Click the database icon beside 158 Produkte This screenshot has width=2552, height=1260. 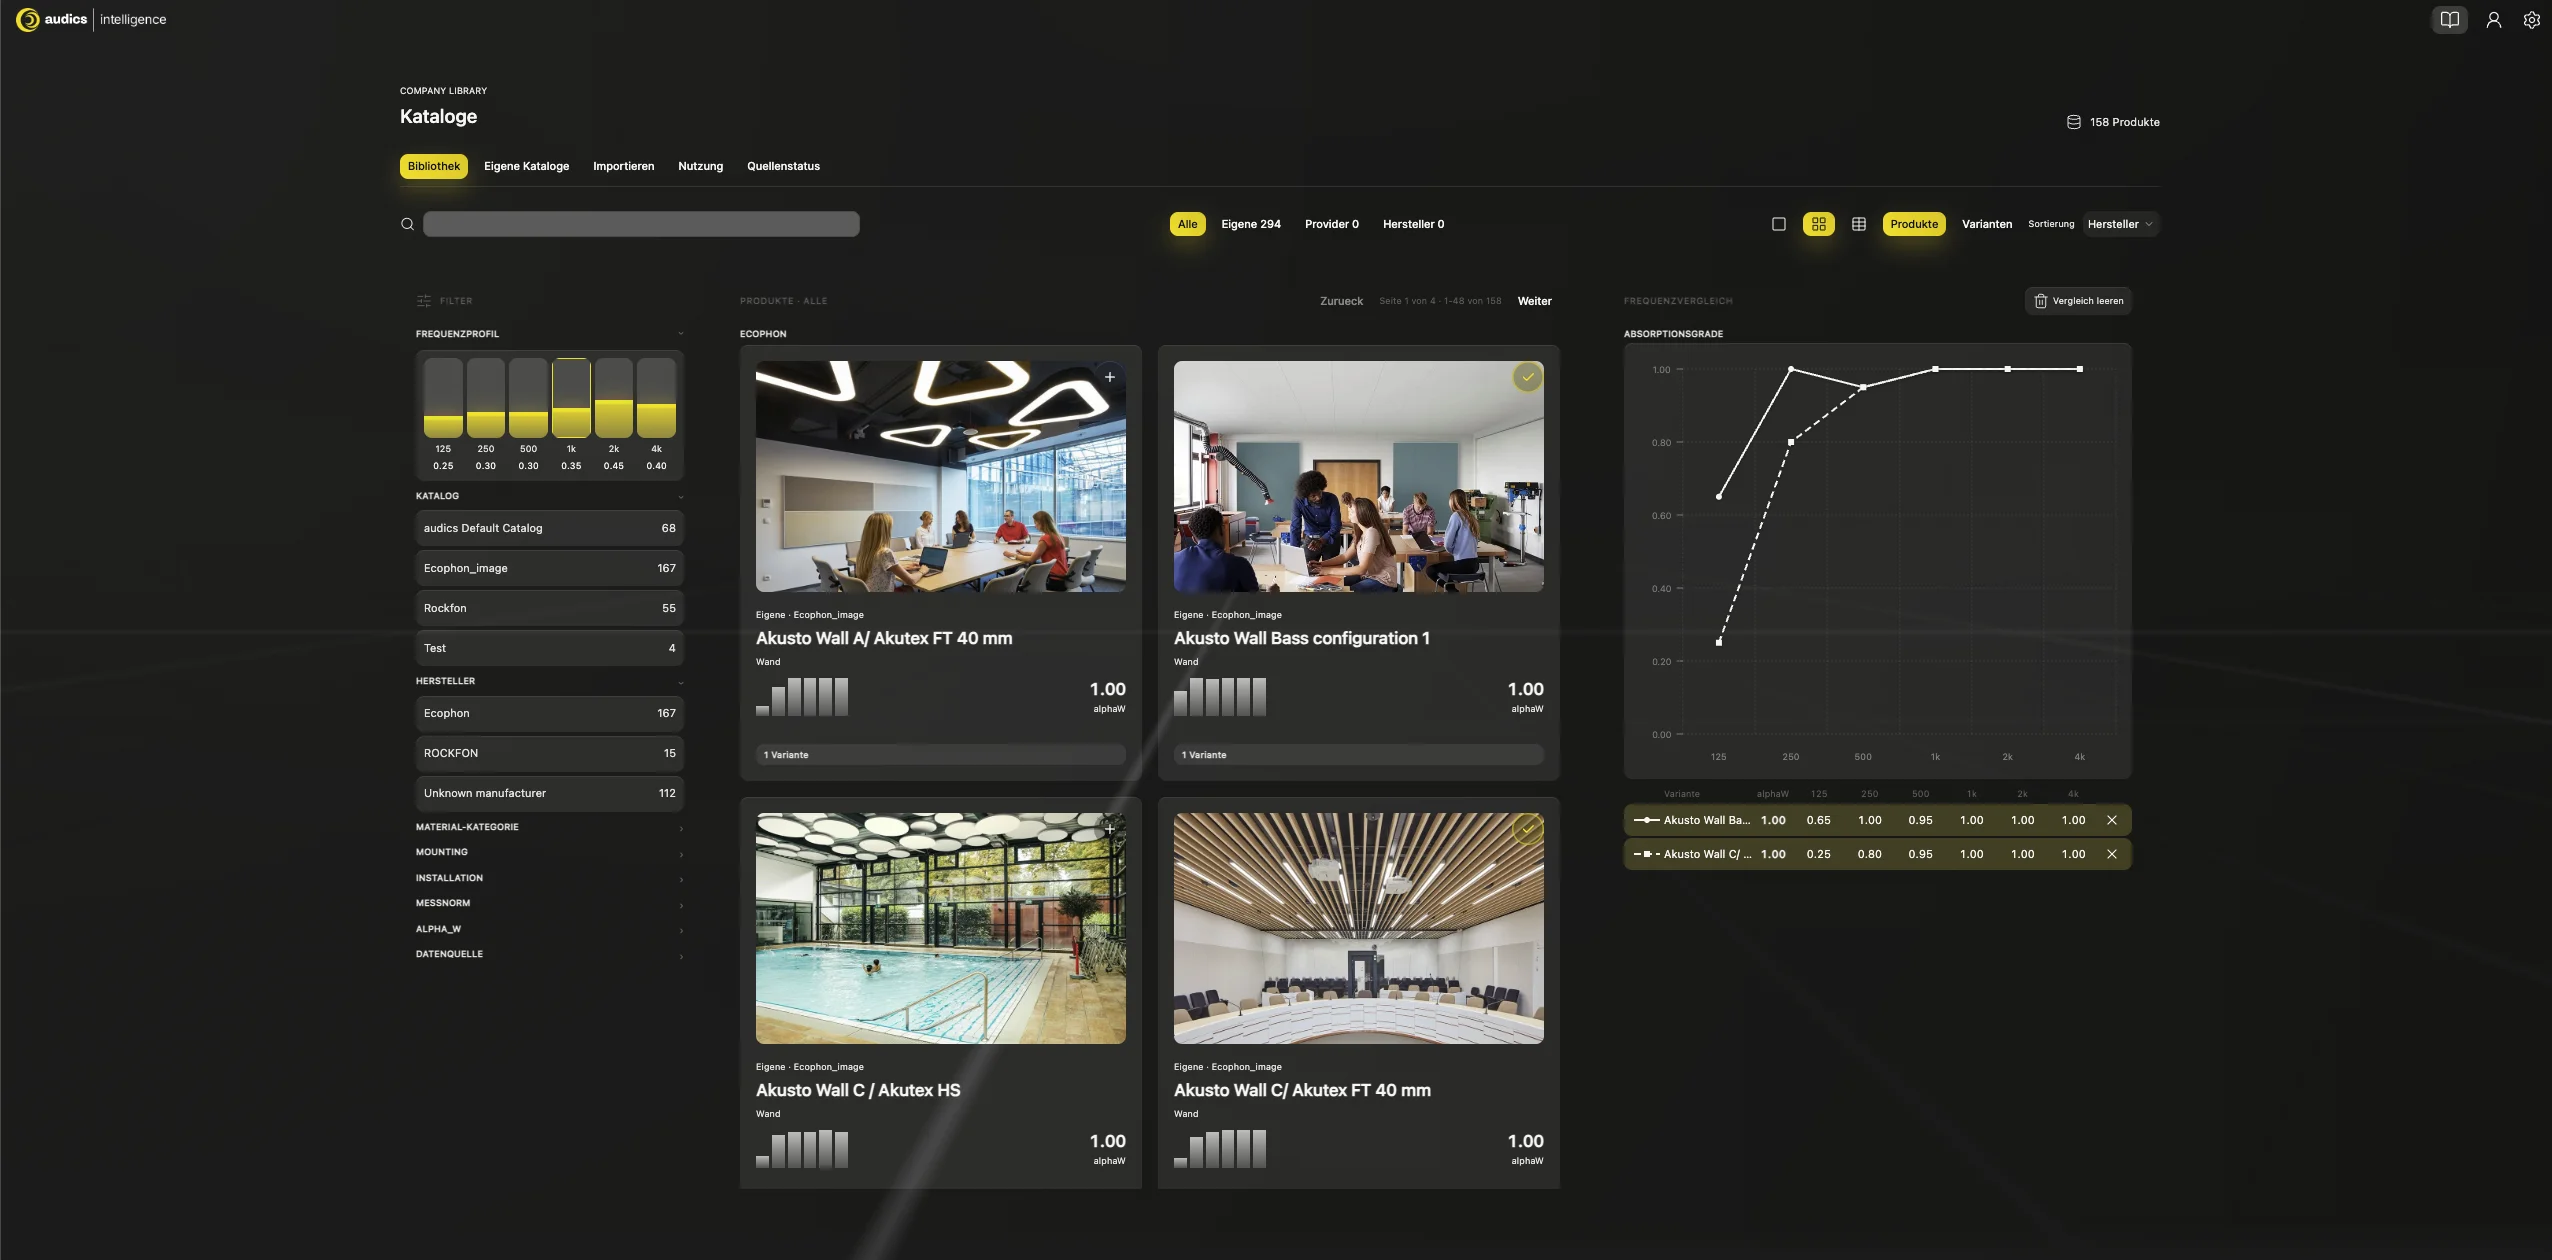pos(2073,122)
